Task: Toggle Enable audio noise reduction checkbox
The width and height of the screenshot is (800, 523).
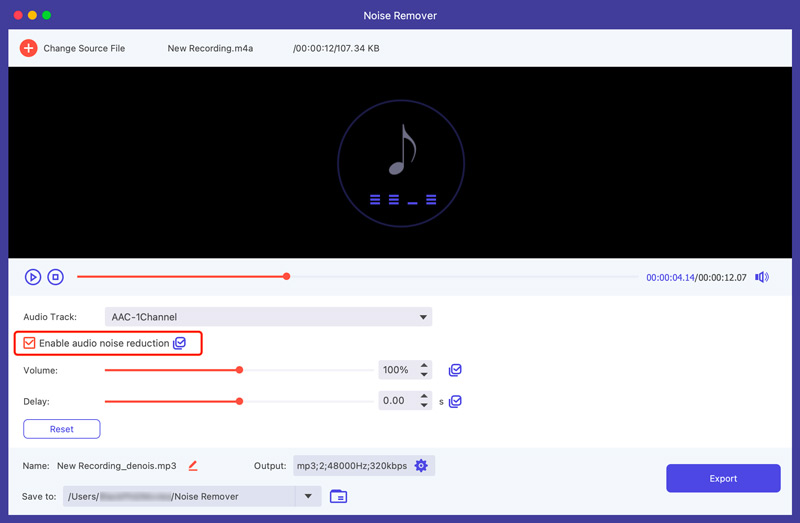Action: coord(29,343)
